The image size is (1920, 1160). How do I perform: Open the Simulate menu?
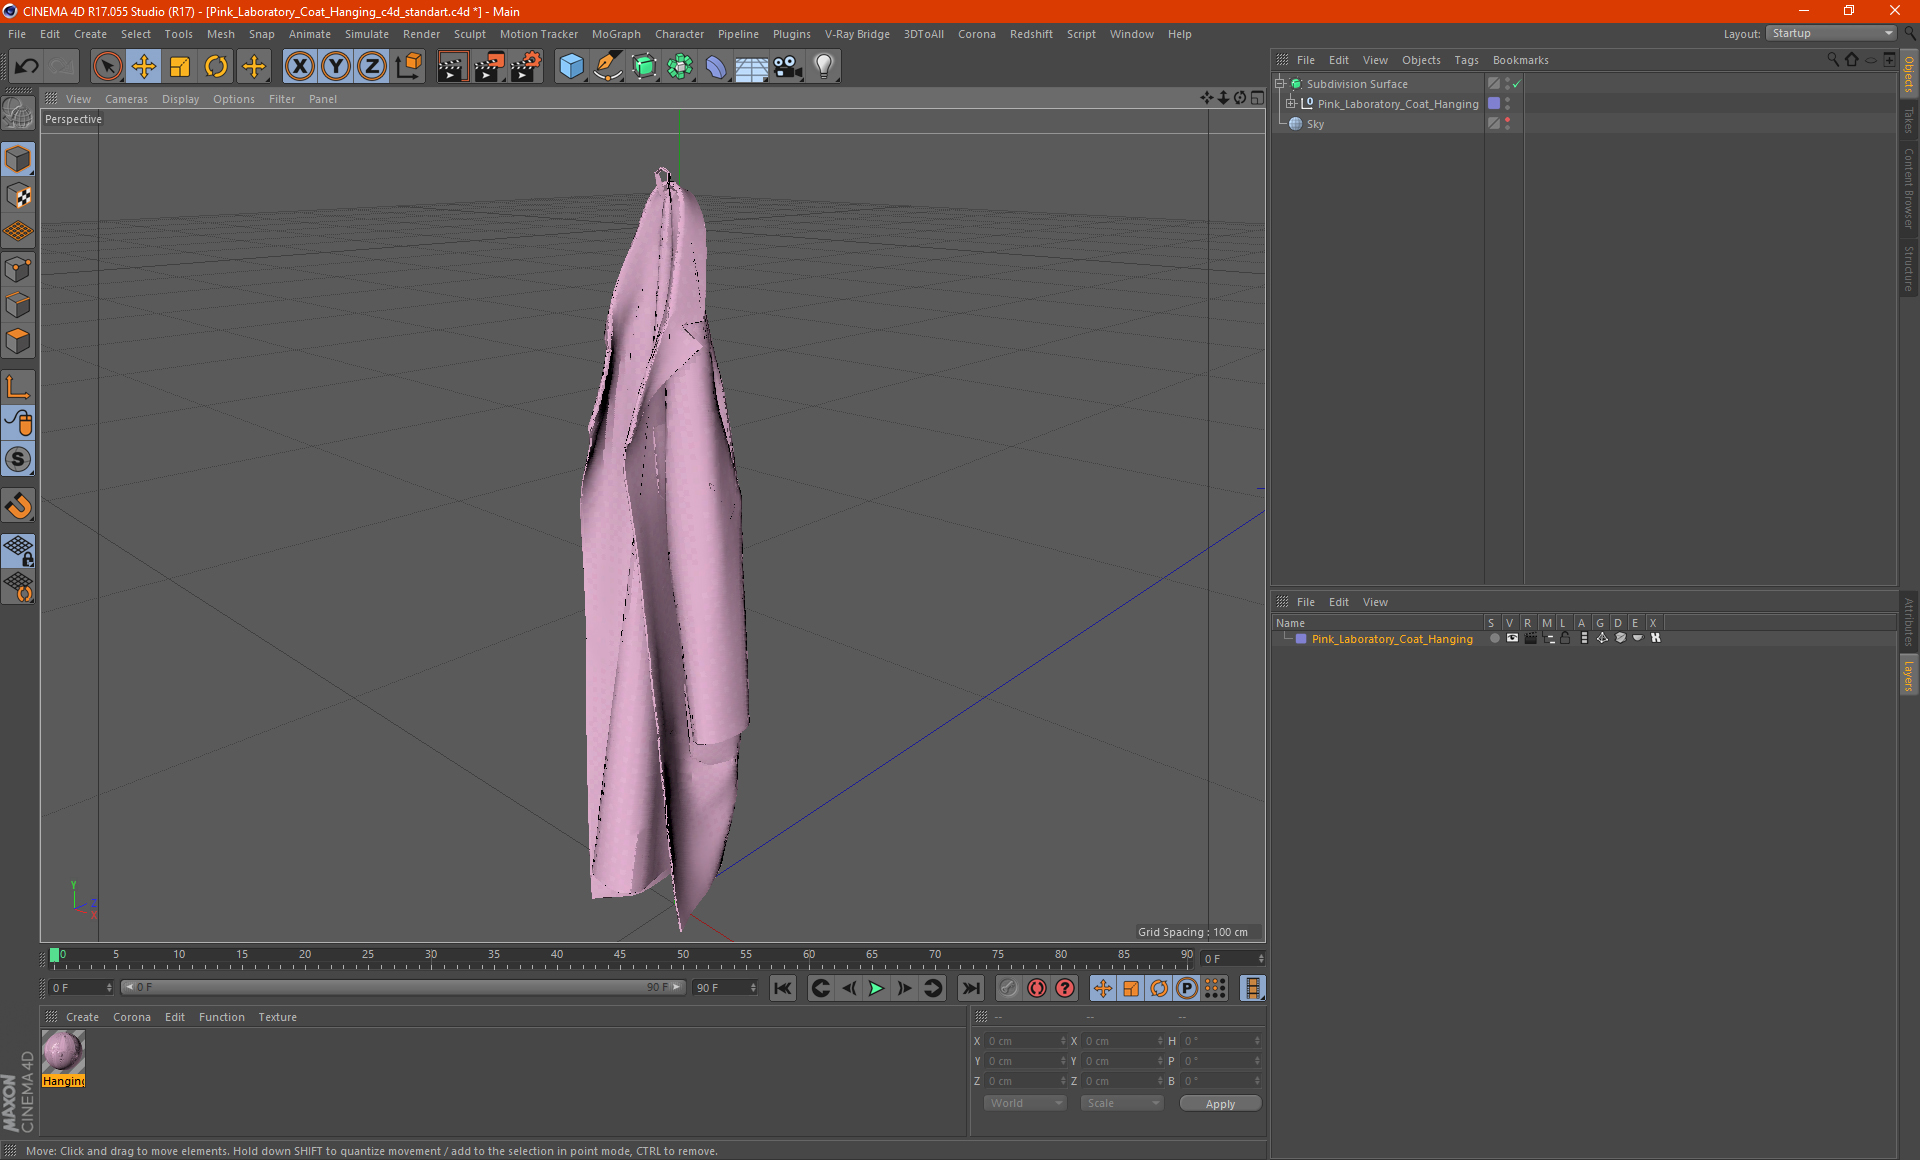click(367, 34)
